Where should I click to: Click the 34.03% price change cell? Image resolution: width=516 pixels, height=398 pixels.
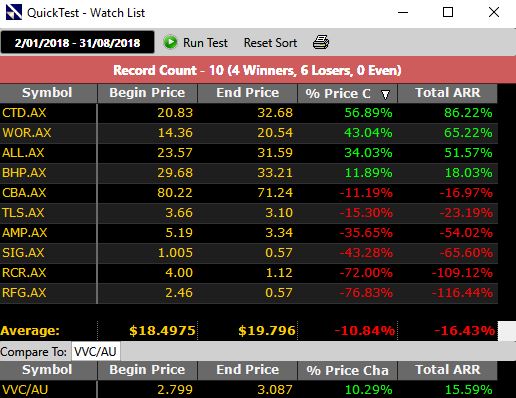click(368, 153)
